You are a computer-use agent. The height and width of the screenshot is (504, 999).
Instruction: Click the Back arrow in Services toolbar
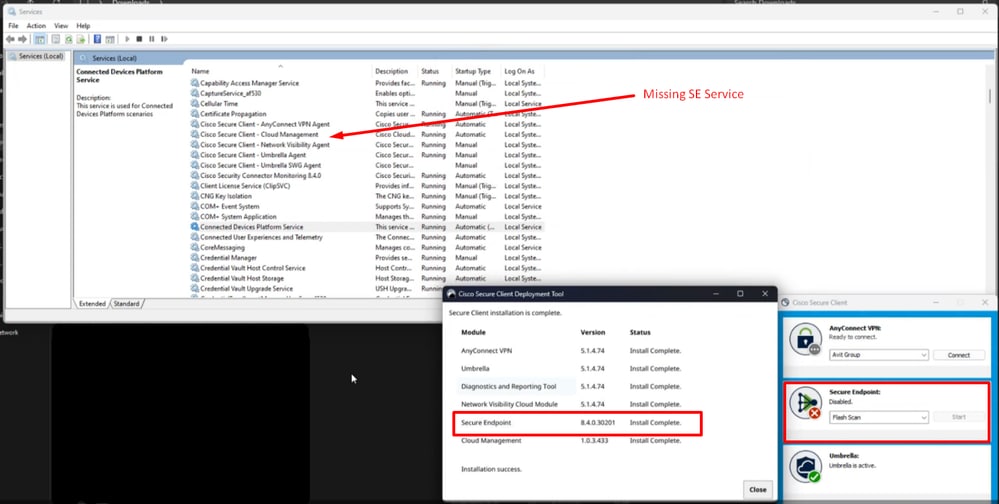(10, 40)
